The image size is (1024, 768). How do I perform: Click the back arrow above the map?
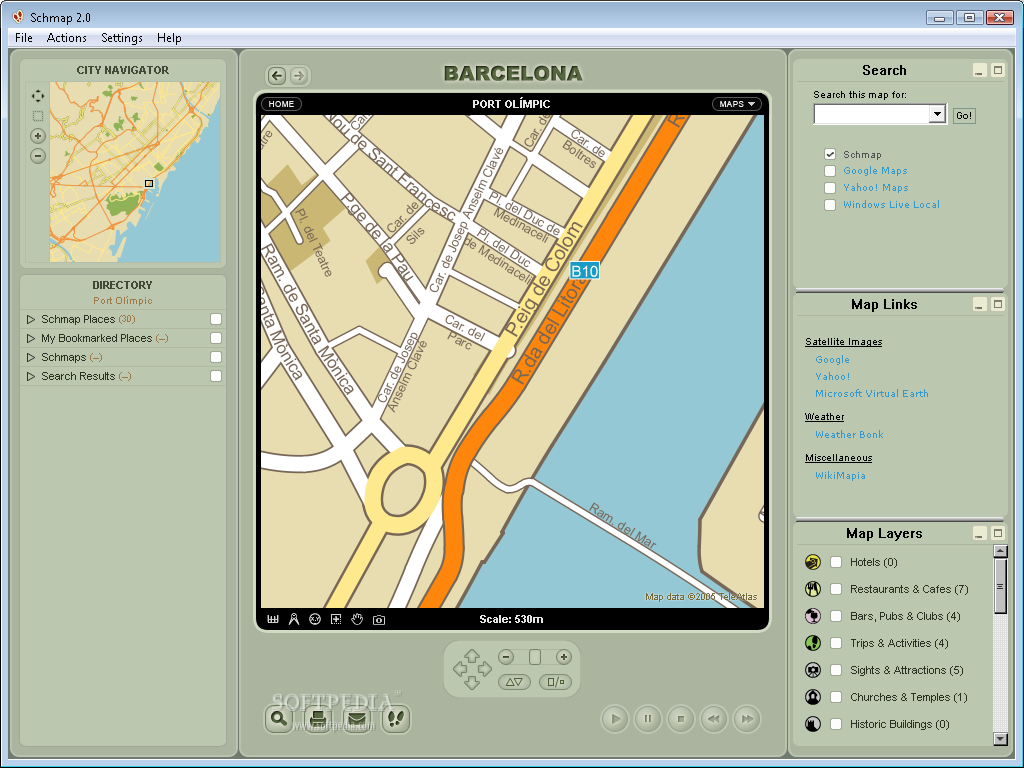[x=277, y=76]
